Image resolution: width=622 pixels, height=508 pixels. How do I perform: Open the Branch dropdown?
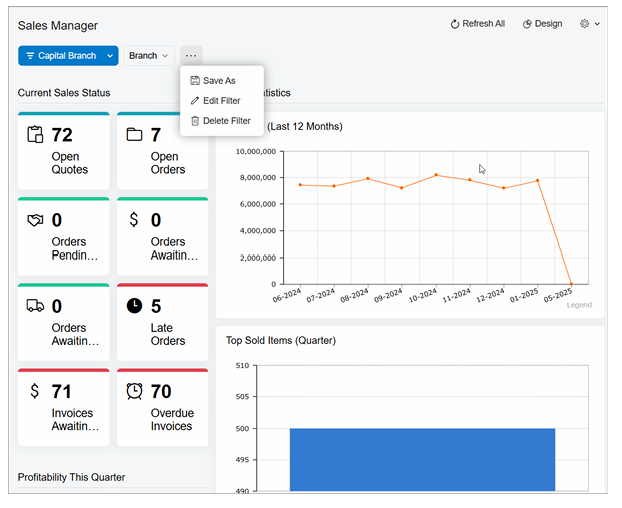coord(149,56)
